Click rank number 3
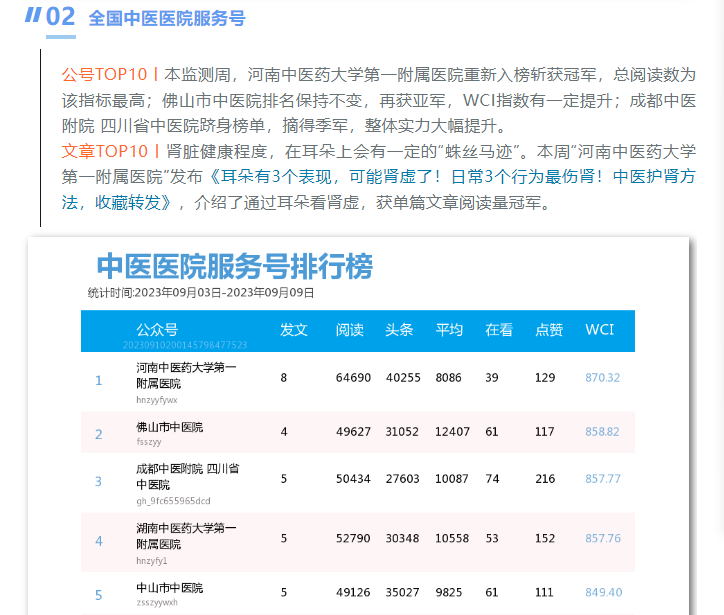724x615 pixels. (x=98, y=482)
